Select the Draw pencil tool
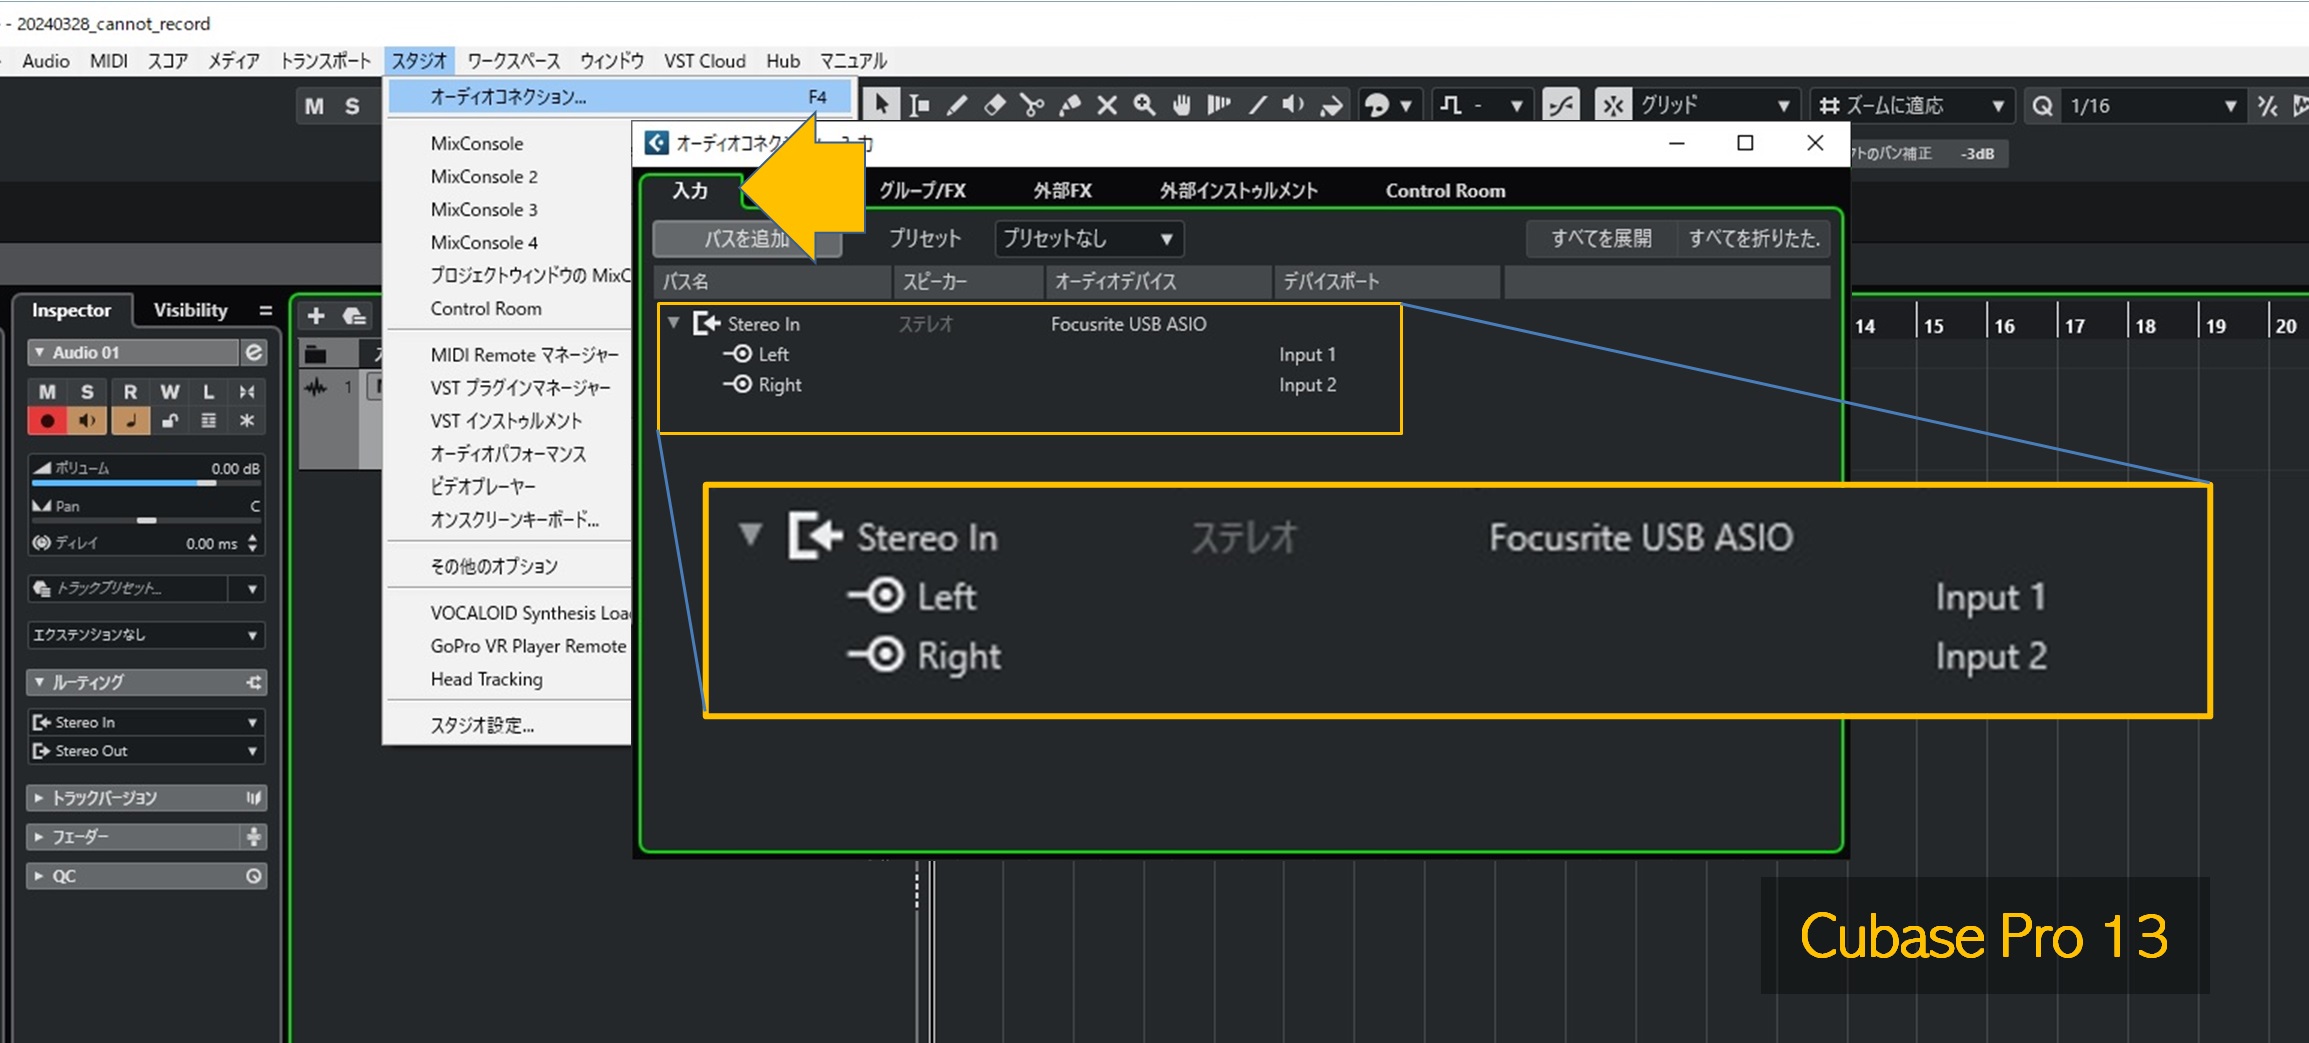 tap(957, 105)
